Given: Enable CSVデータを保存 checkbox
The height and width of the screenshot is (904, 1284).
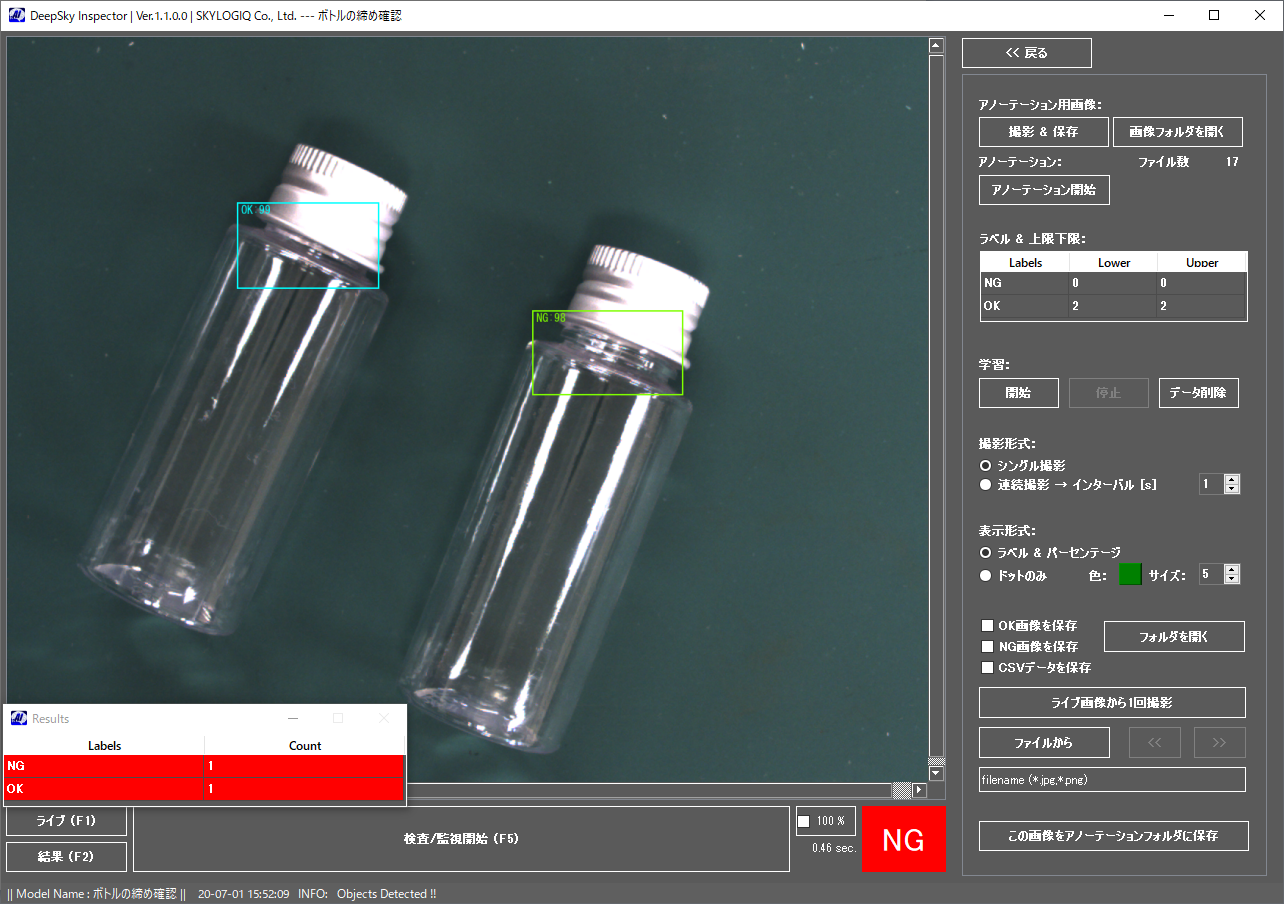Looking at the screenshot, I should click(x=988, y=668).
